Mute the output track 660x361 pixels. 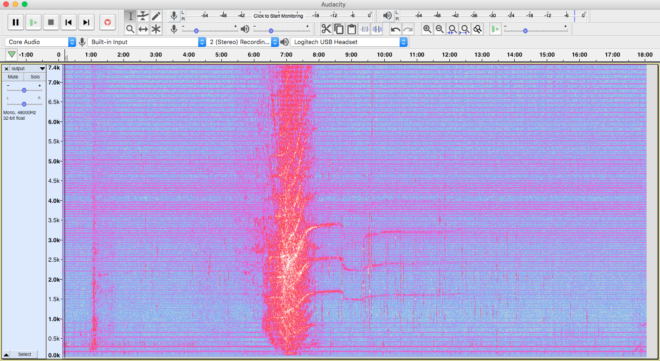(13, 77)
